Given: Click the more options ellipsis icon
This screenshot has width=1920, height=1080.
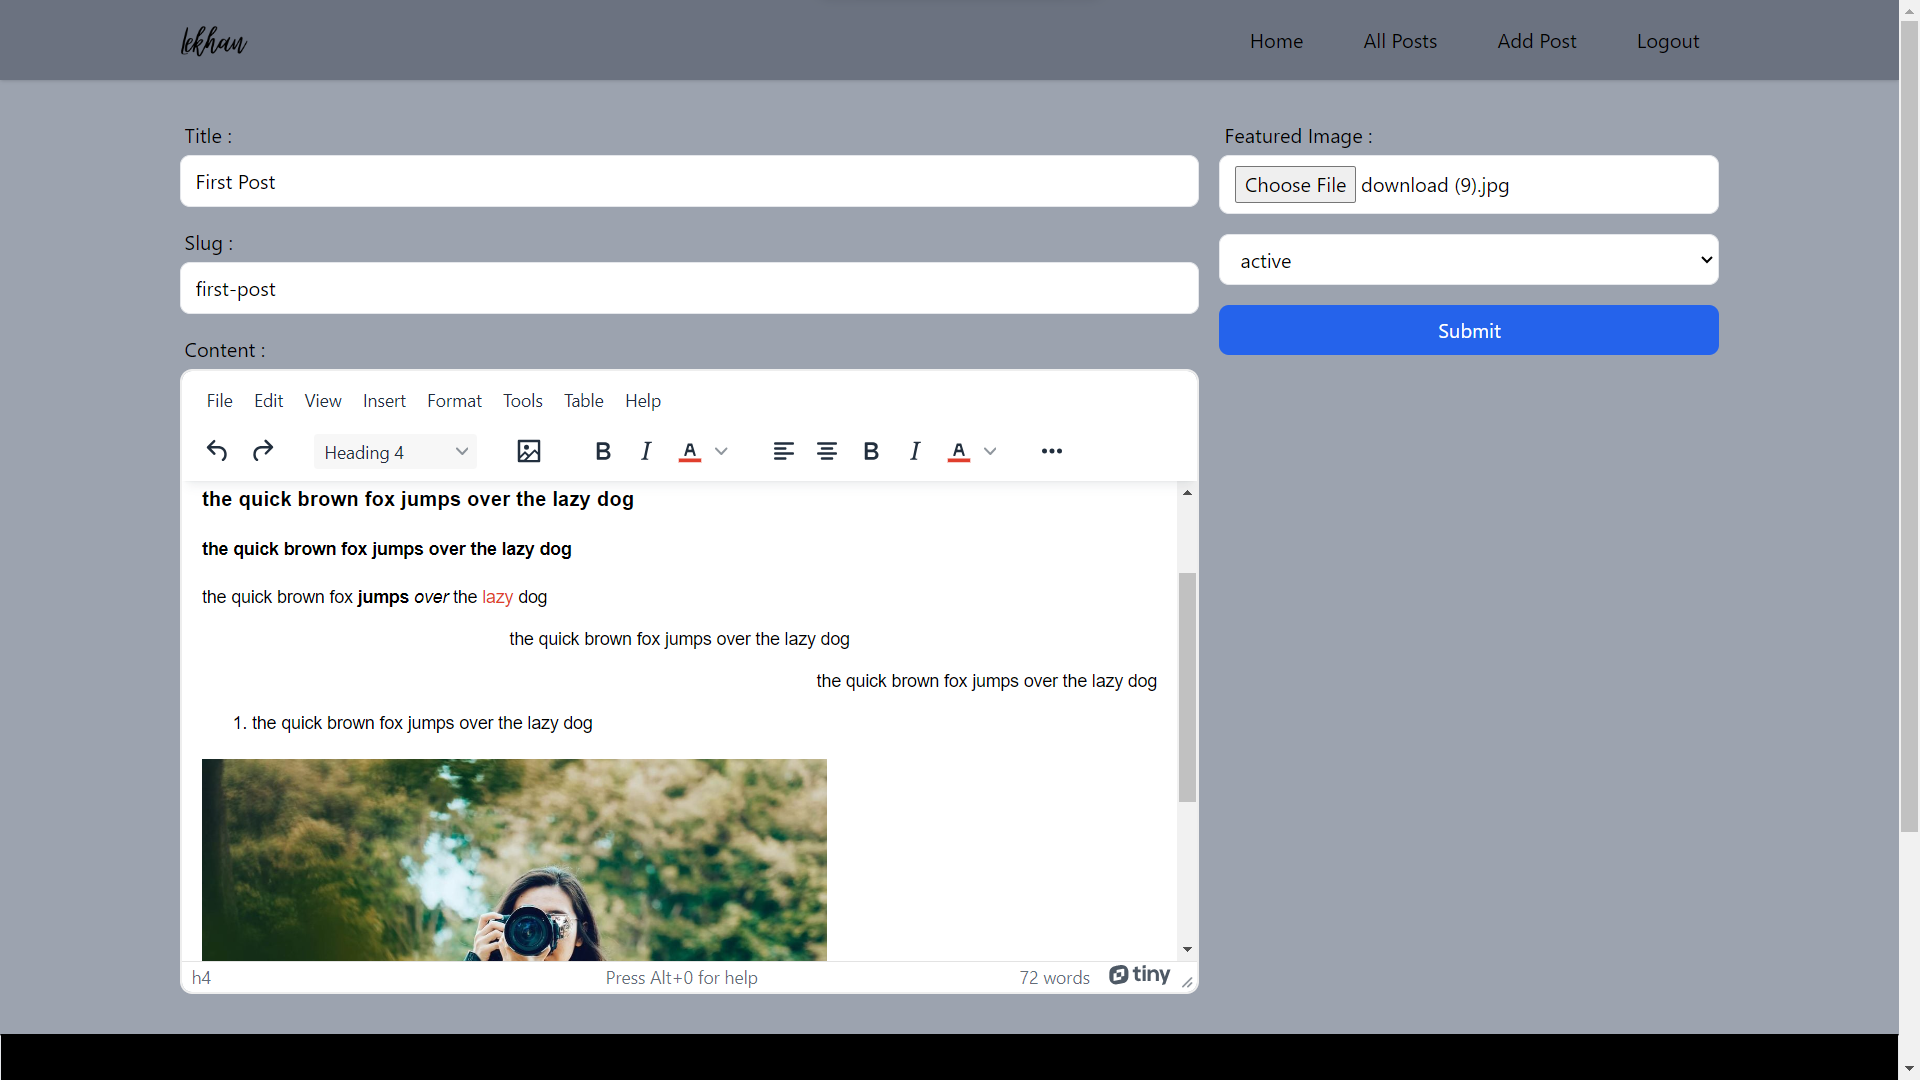Looking at the screenshot, I should pyautogui.click(x=1051, y=451).
